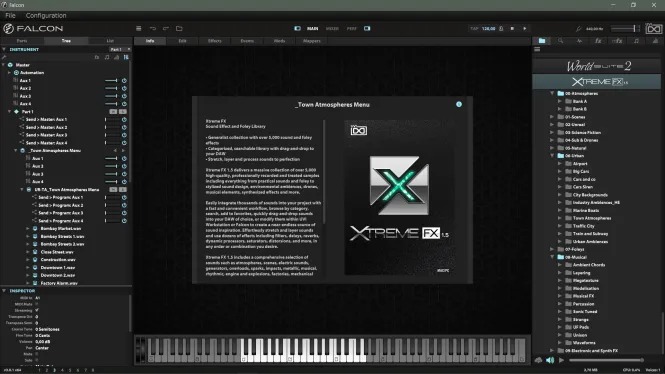Open the Events tab

247,41
